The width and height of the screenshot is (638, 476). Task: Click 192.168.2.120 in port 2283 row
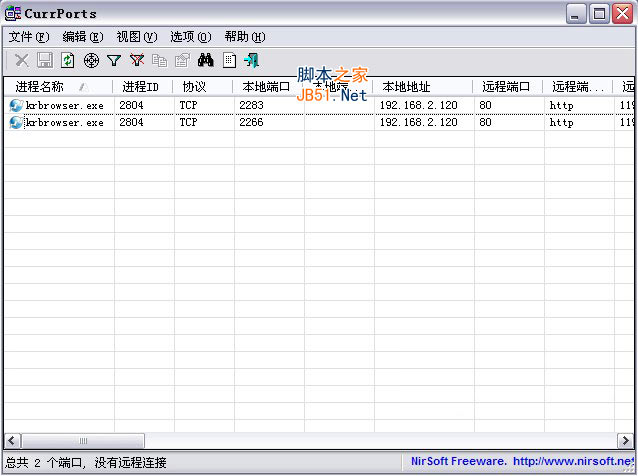[418, 105]
